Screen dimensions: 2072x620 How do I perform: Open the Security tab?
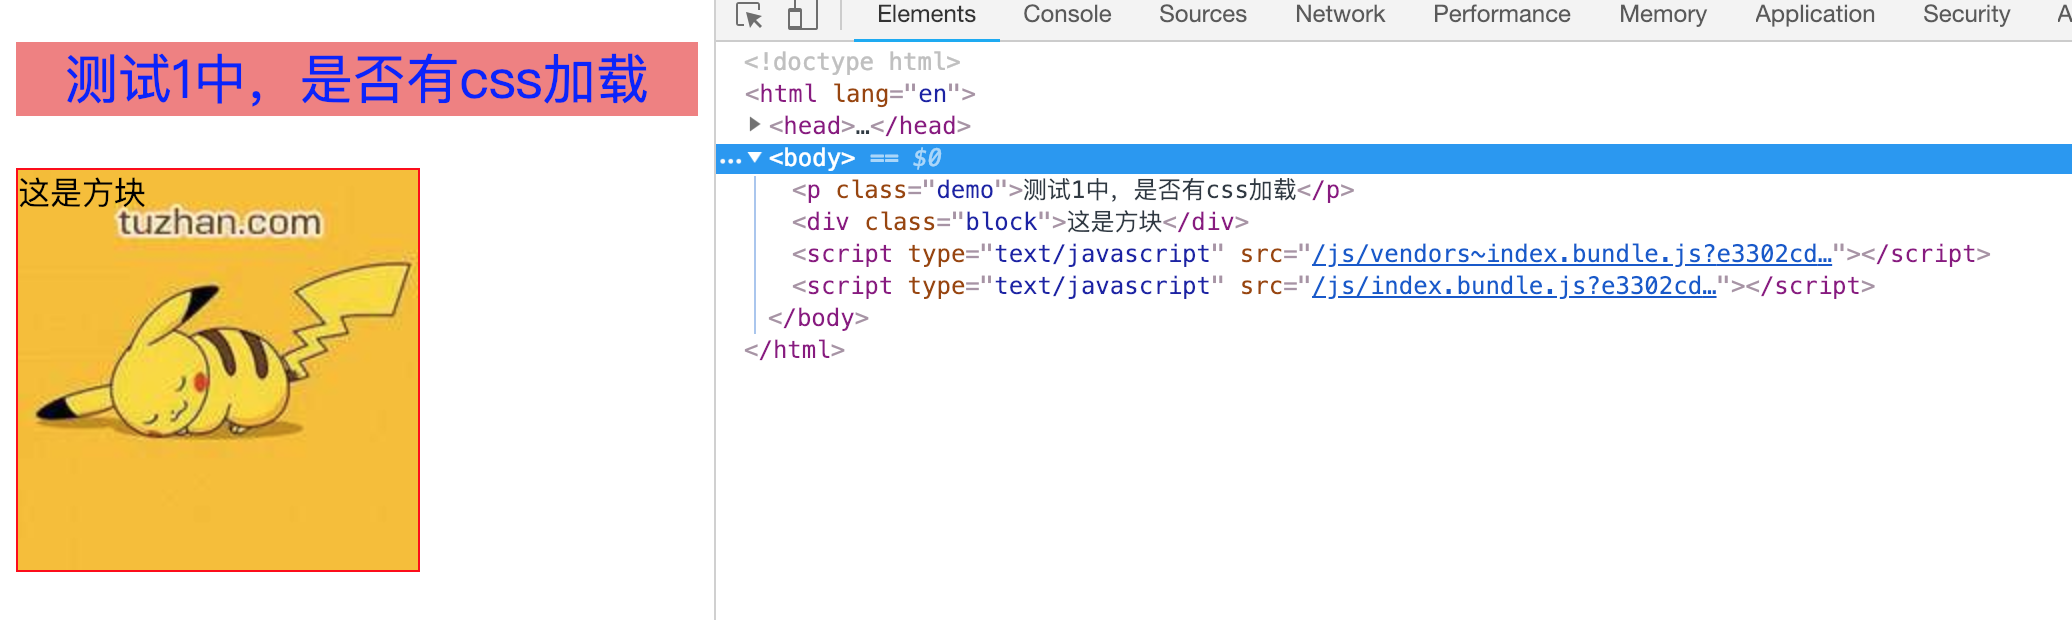coord(1966,15)
